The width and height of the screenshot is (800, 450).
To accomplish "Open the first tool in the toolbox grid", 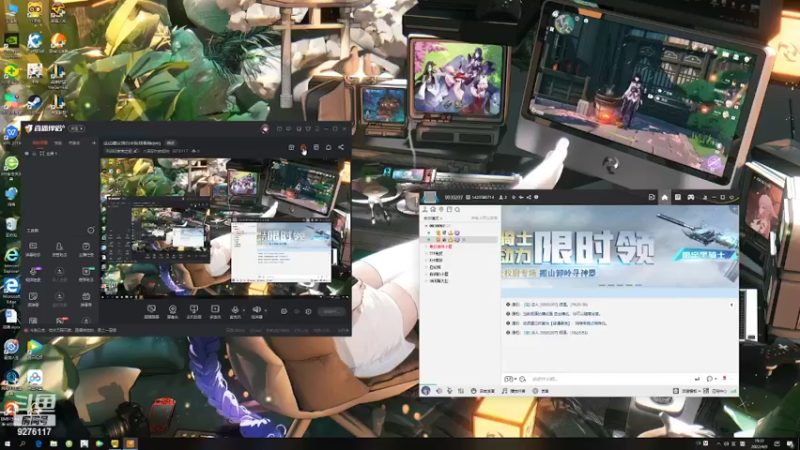I will [33, 249].
